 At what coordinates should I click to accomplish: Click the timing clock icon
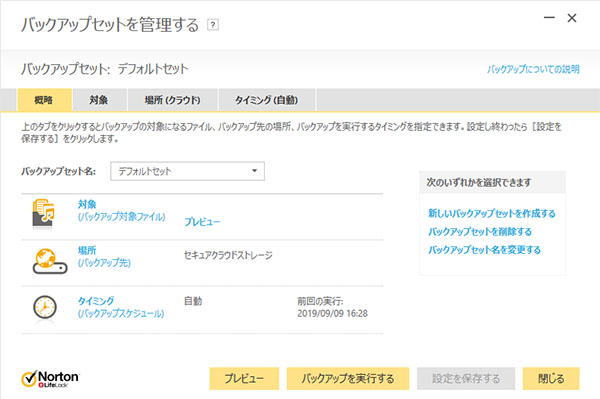pyautogui.click(x=45, y=307)
